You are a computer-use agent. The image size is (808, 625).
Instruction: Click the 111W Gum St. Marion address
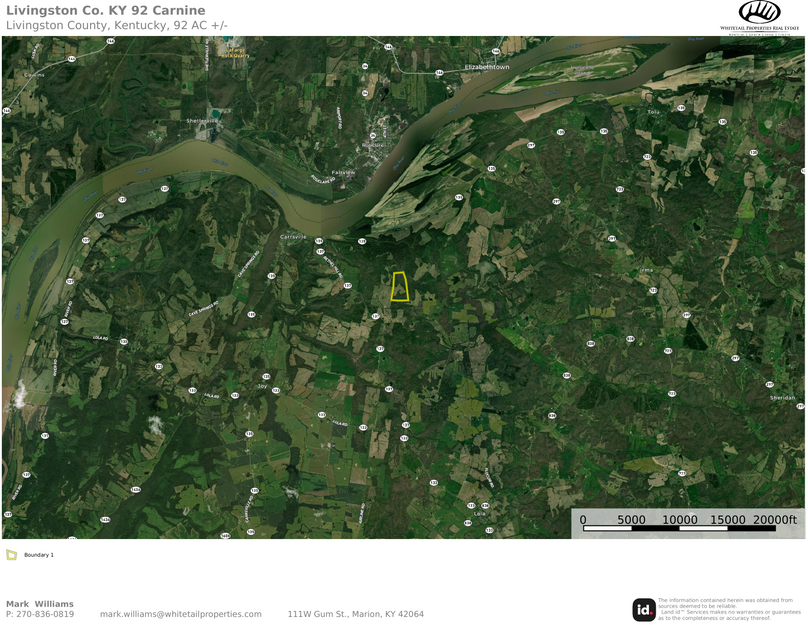click(x=356, y=614)
